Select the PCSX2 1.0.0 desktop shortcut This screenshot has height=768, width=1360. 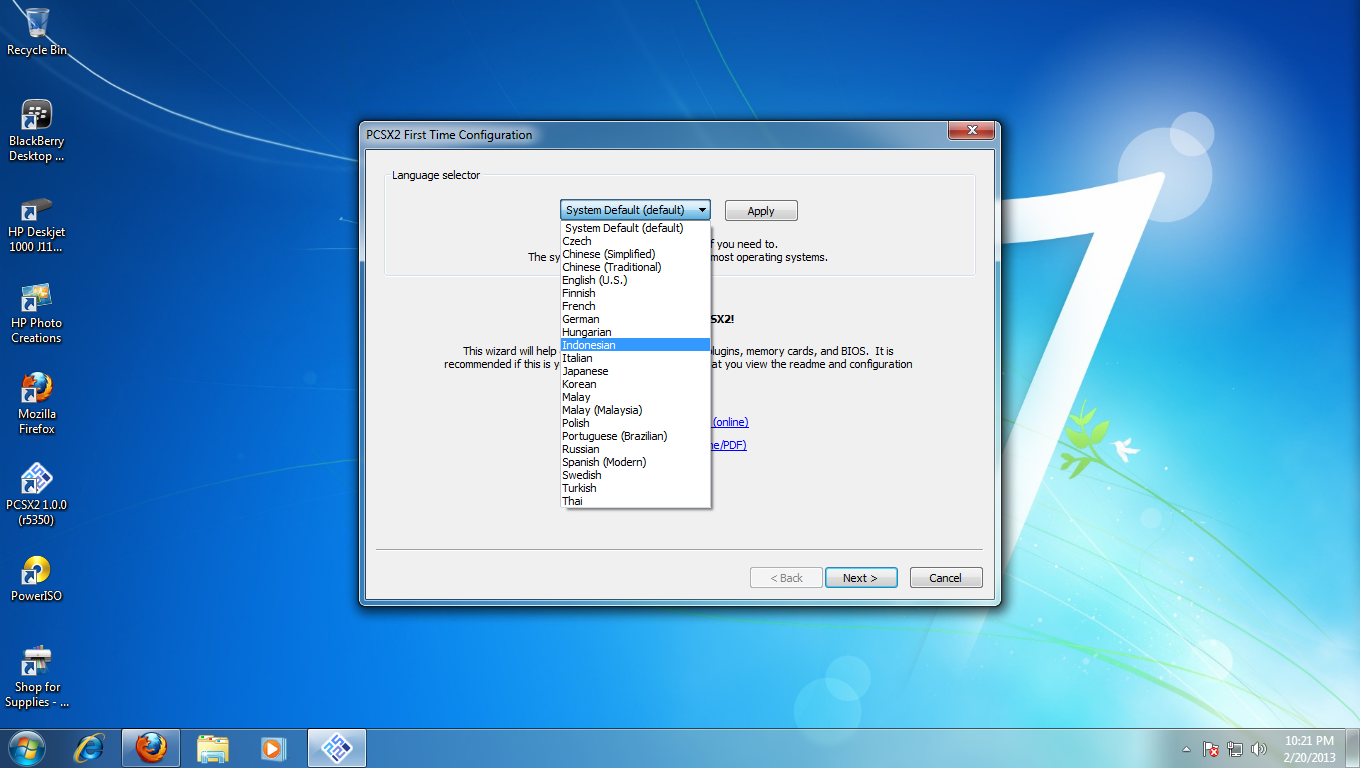click(37, 495)
